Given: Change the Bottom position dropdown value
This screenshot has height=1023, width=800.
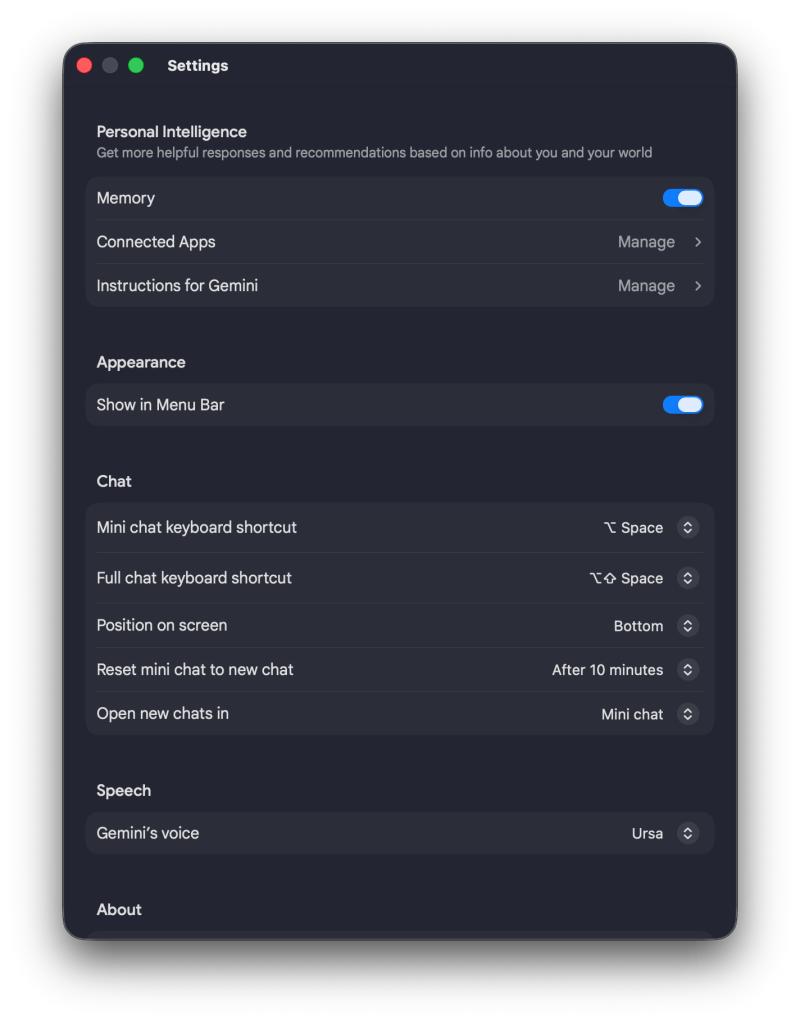Looking at the screenshot, I should 638,626.
